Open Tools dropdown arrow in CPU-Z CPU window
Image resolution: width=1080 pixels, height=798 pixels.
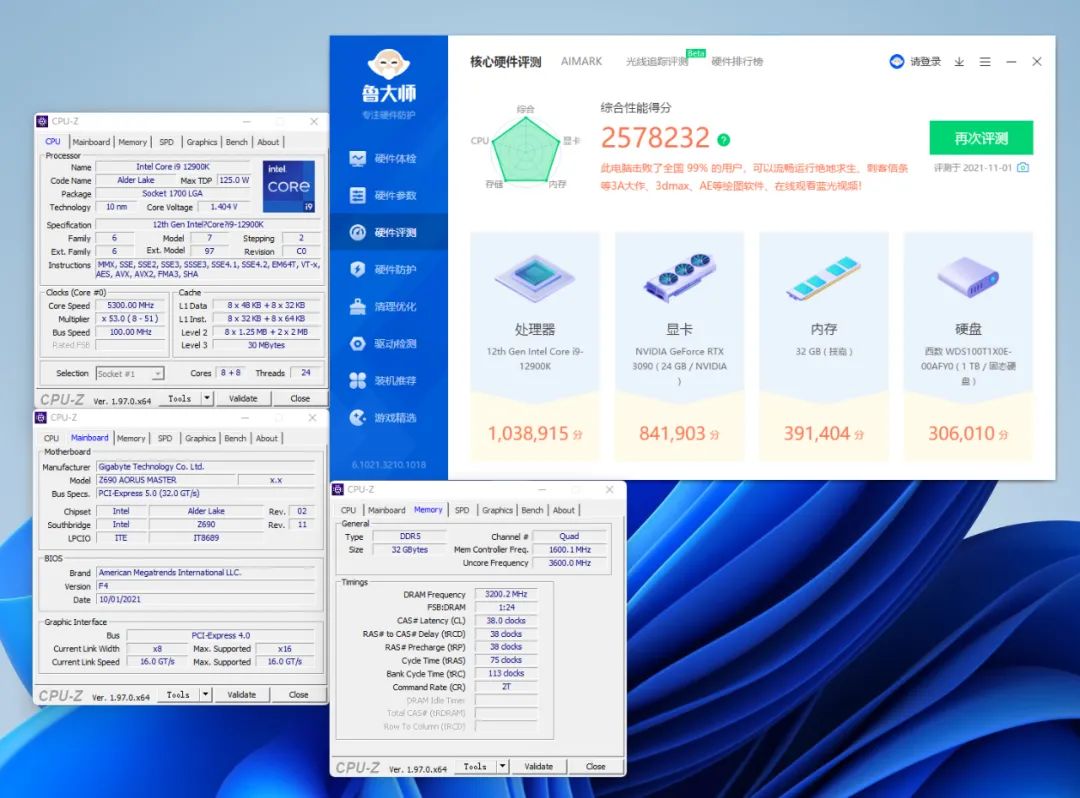(207, 398)
